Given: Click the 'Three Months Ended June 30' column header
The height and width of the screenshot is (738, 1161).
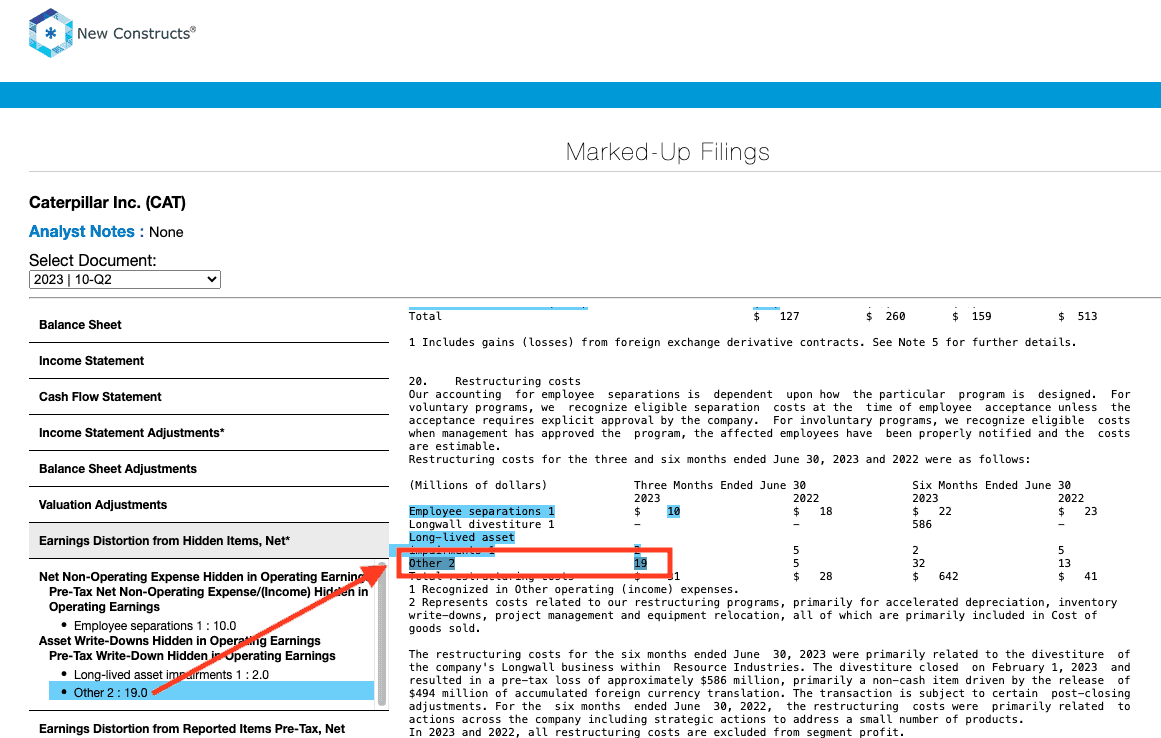Looking at the screenshot, I should [720, 486].
